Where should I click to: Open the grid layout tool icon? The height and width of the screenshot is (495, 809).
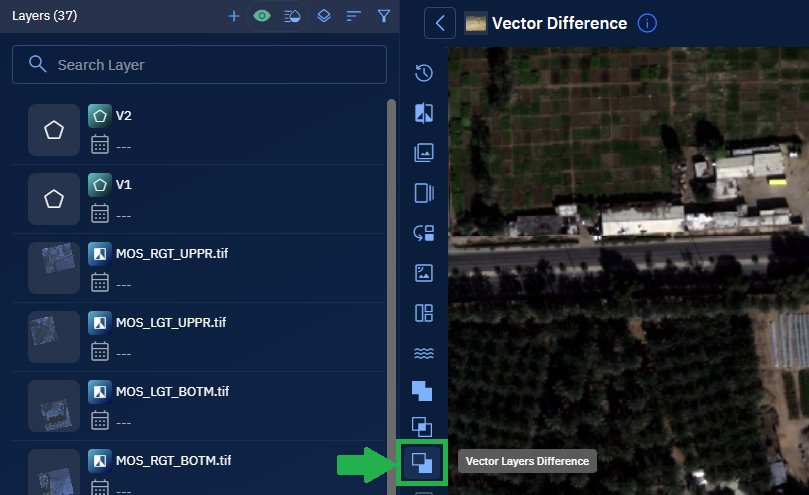pos(424,313)
